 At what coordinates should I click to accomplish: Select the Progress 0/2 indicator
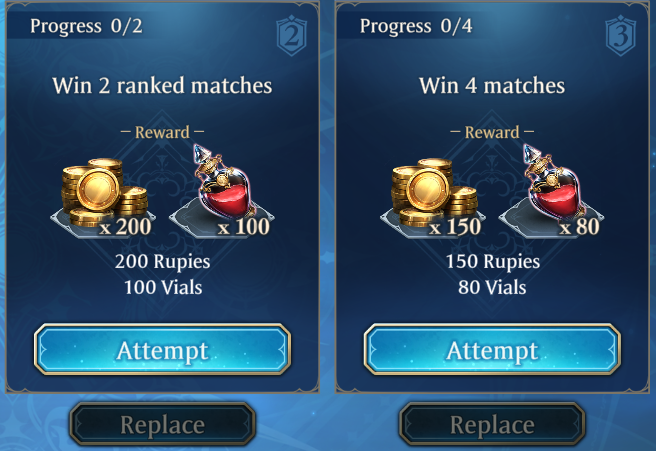[86, 26]
